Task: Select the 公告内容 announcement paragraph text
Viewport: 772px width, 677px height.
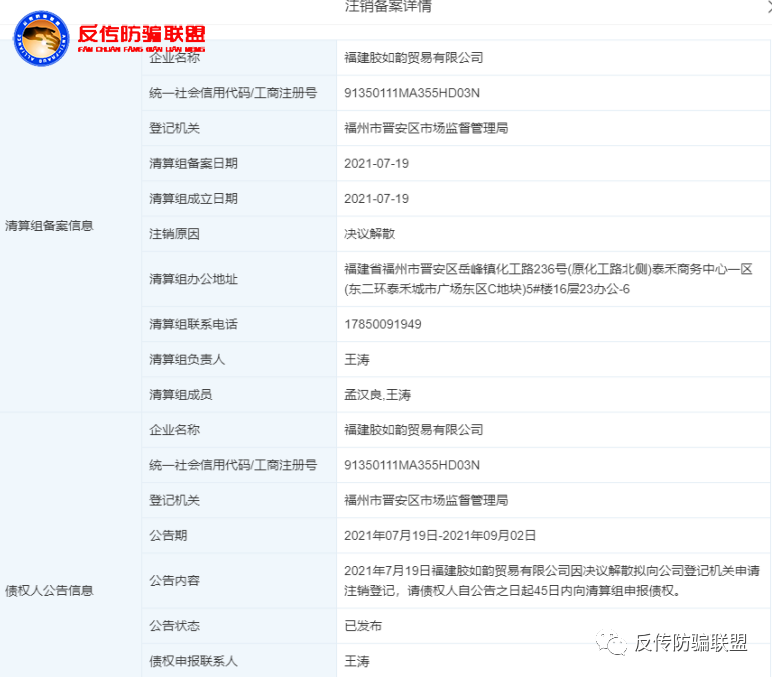Action: point(552,581)
